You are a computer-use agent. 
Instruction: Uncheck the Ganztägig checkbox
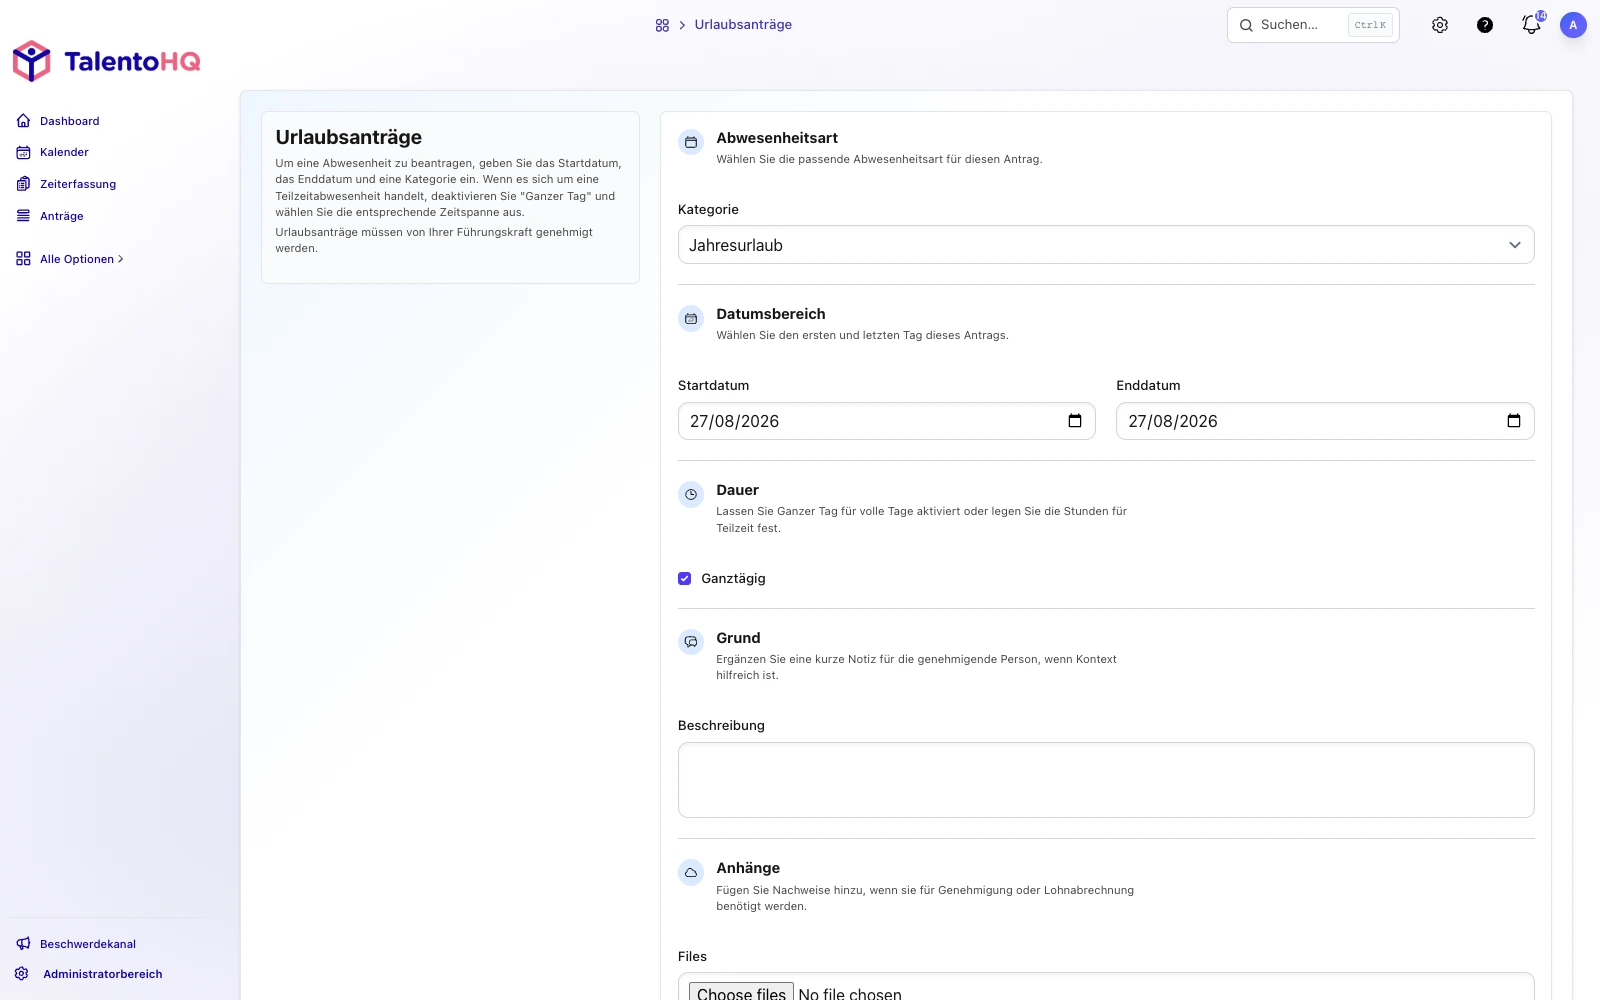tap(685, 578)
